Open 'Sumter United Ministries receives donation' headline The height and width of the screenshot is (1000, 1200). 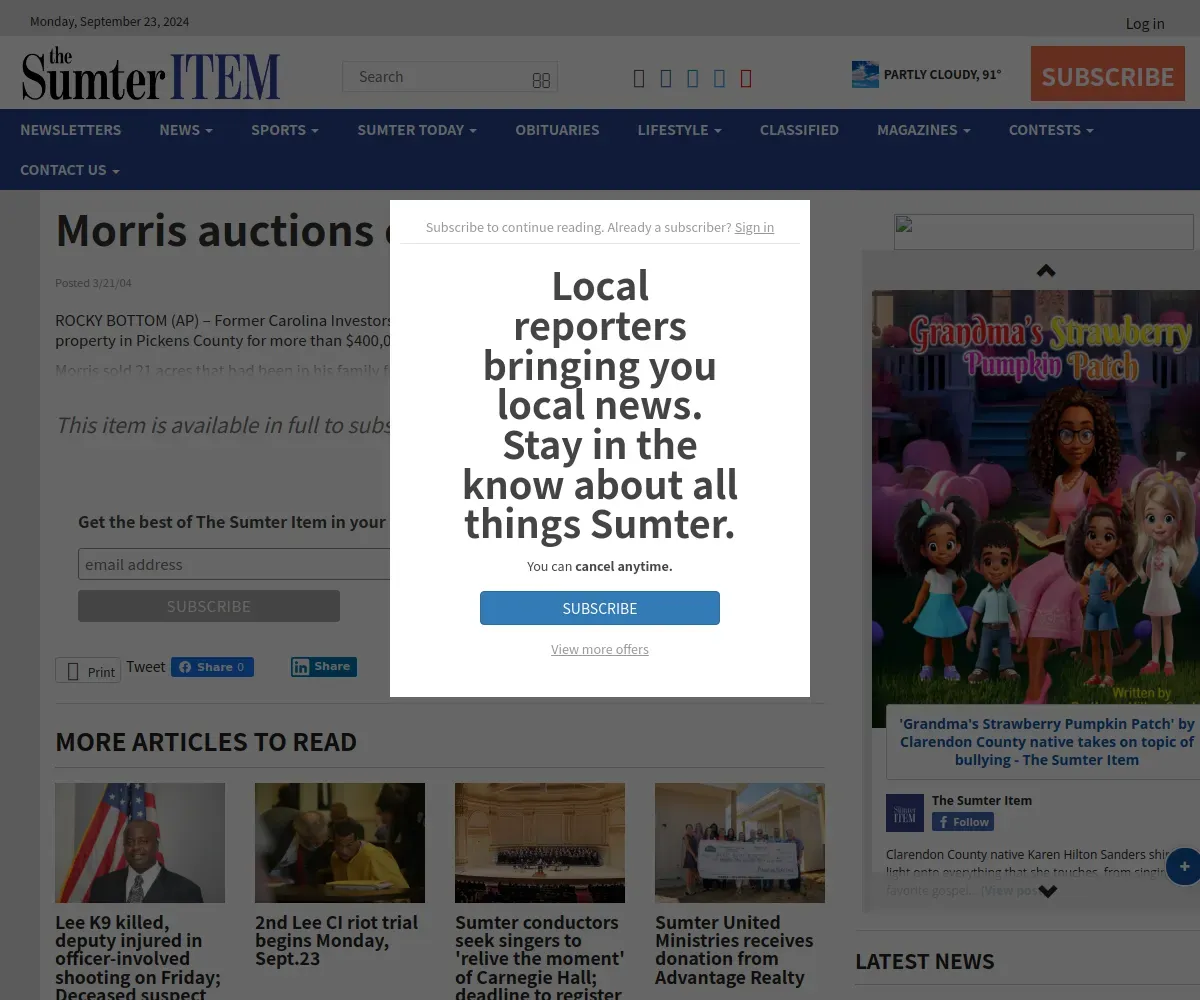point(734,950)
